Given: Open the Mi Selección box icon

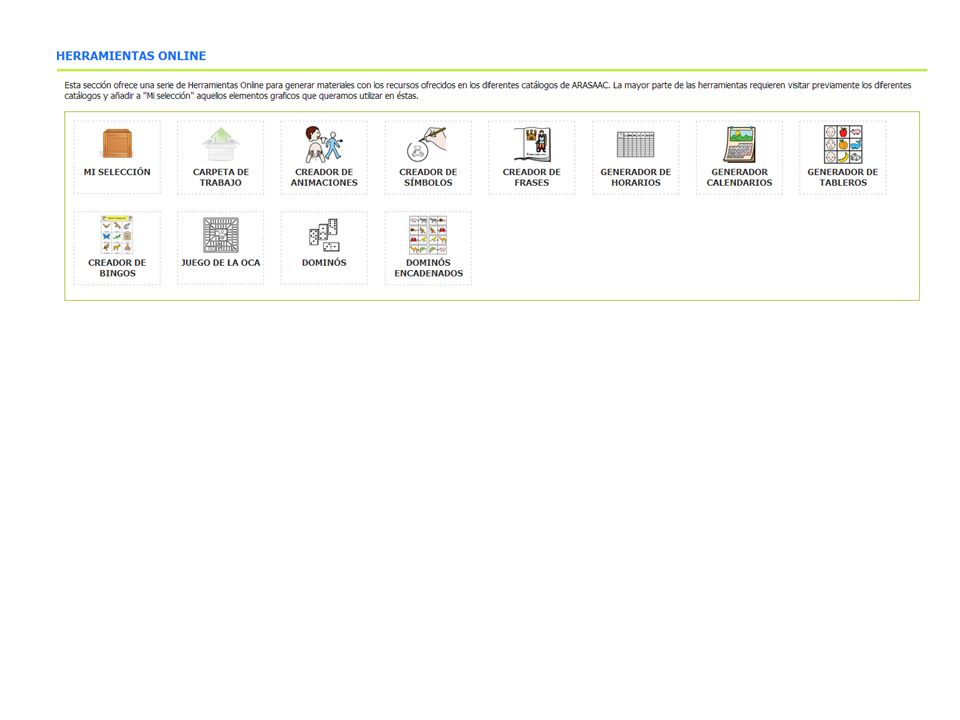Looking at the screenshot, I should [x=117, y=143].
